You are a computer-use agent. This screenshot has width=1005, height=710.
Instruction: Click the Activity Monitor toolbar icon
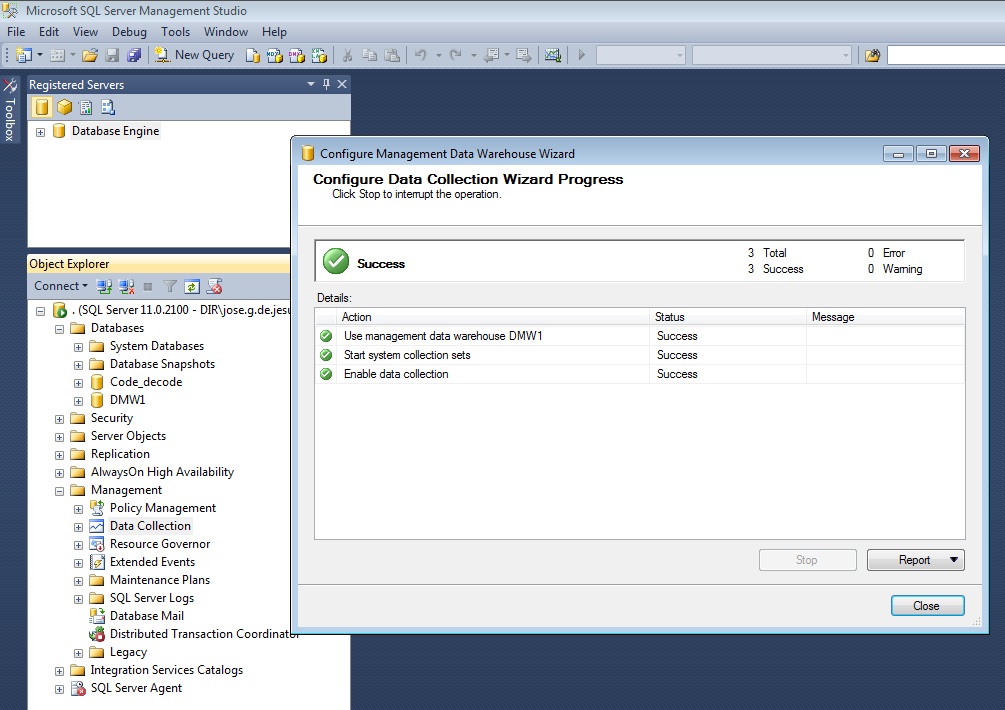point(552,55)
